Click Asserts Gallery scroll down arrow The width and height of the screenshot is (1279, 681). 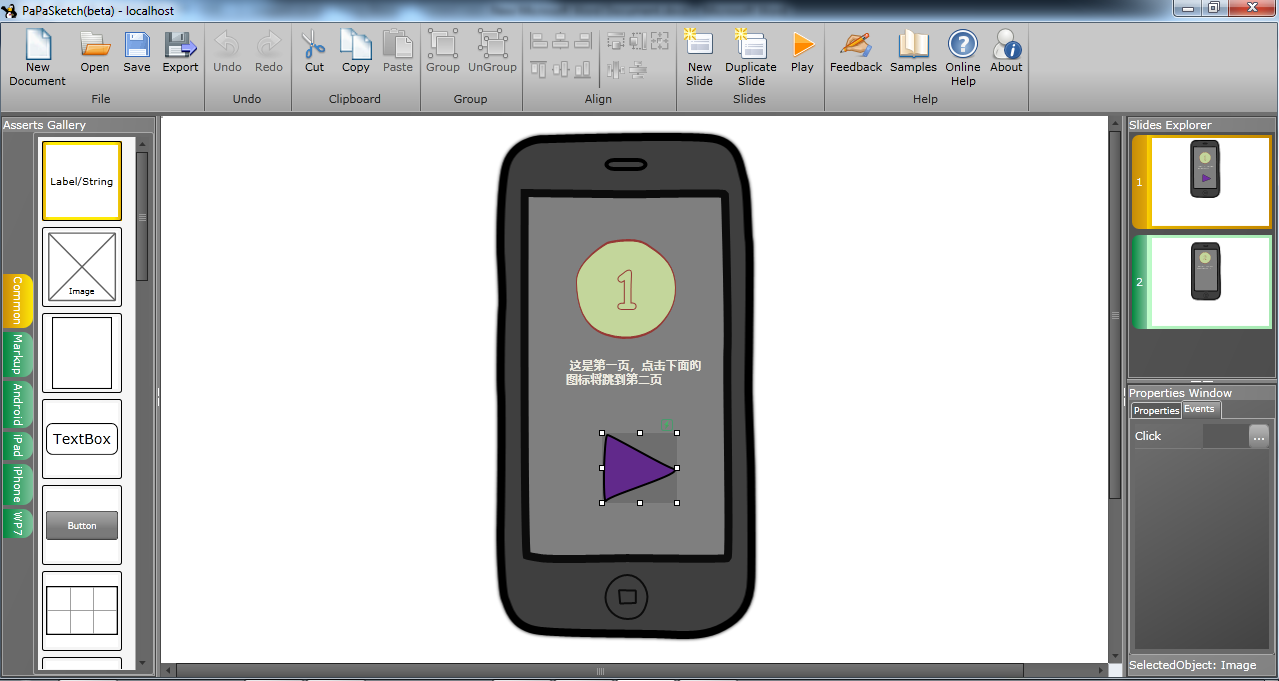(x=142, y=662)
